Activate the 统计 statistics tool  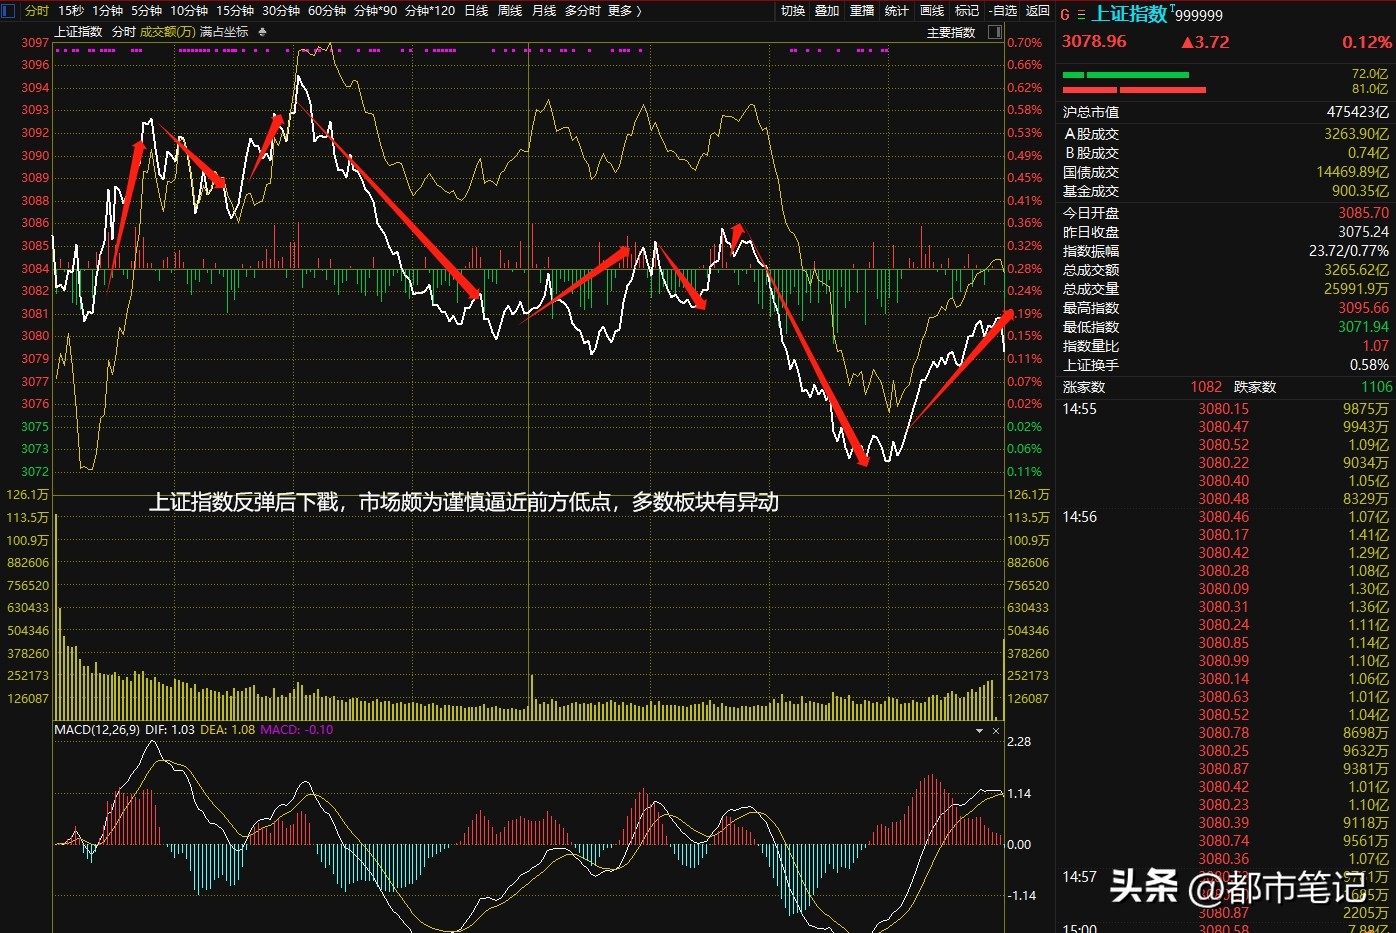tap(897, 11)
